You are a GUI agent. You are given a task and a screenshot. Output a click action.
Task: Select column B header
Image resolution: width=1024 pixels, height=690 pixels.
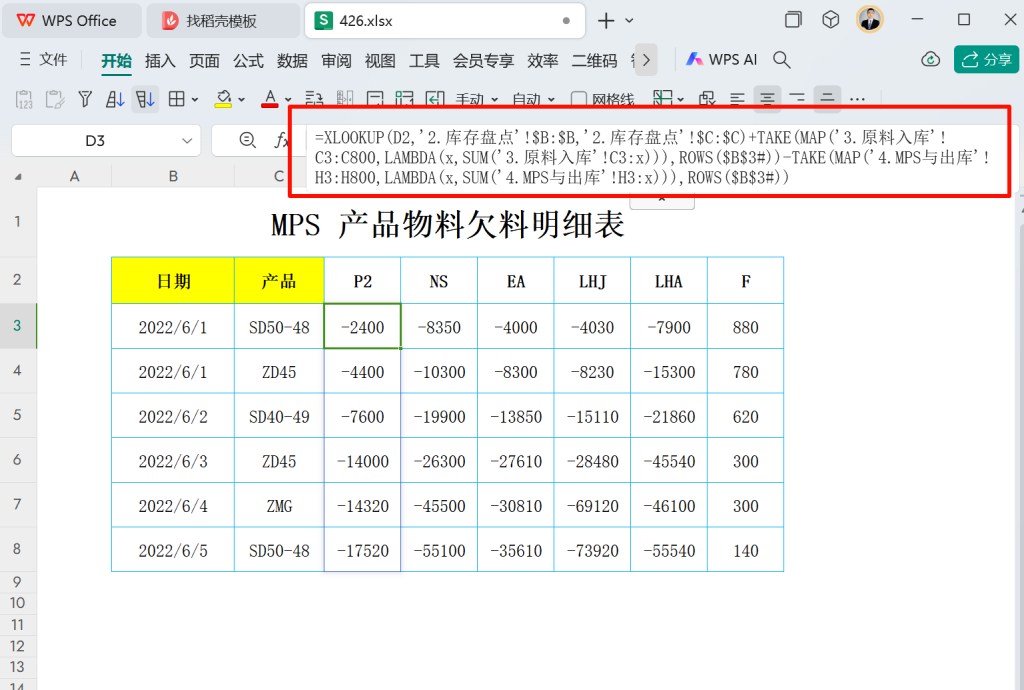click(173, 176)
